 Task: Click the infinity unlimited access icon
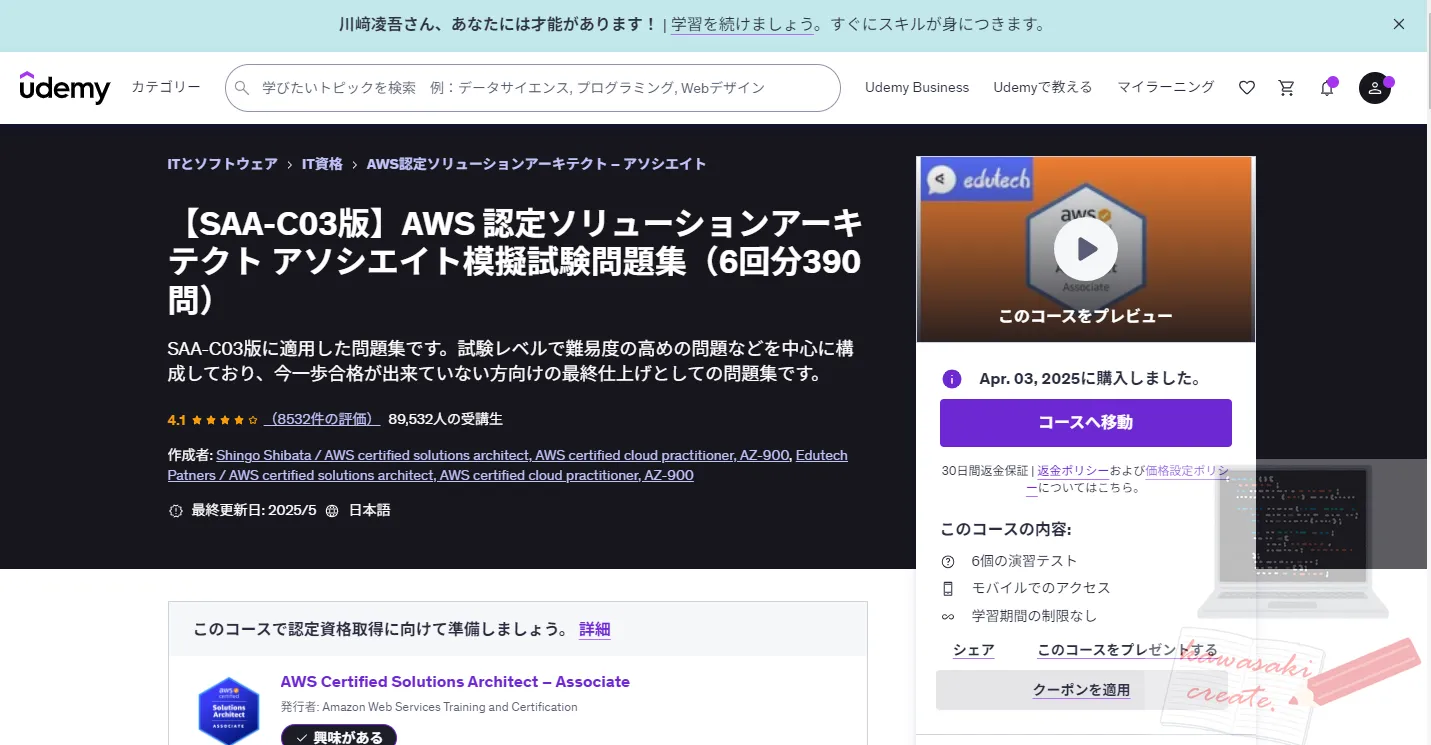pos(948,616)
